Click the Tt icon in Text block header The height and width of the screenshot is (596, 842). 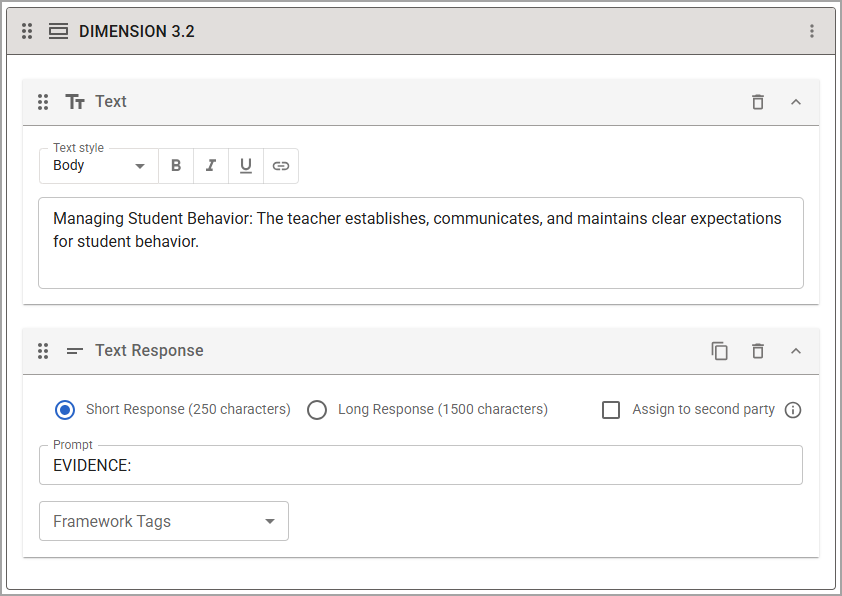[75, 101]
